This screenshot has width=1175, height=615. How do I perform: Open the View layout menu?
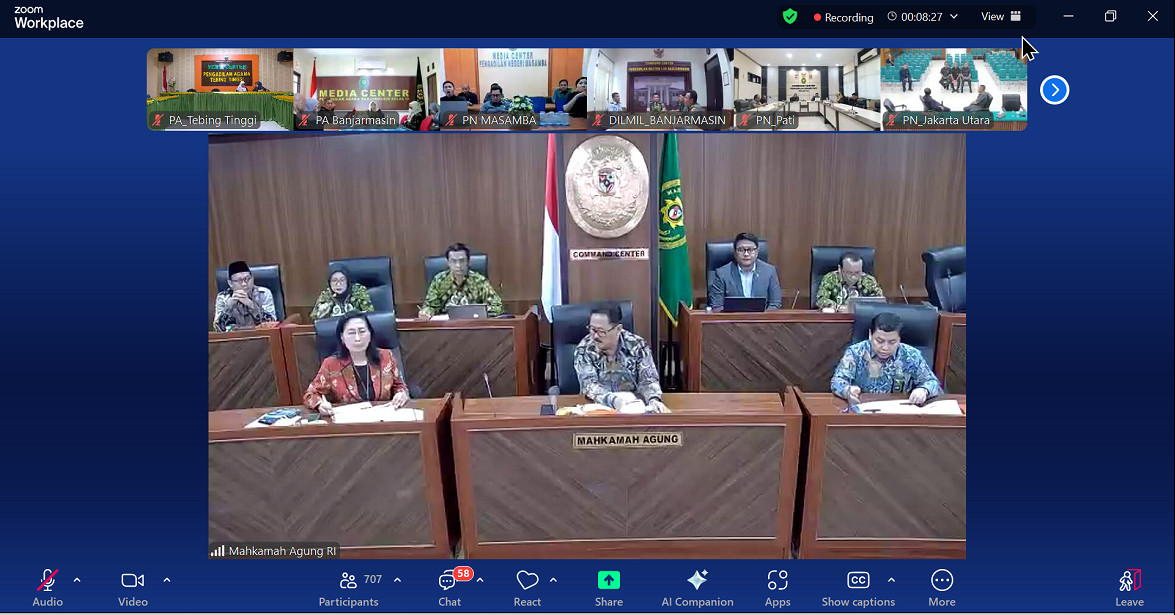pyautogui.click(x=1001, y=16)
